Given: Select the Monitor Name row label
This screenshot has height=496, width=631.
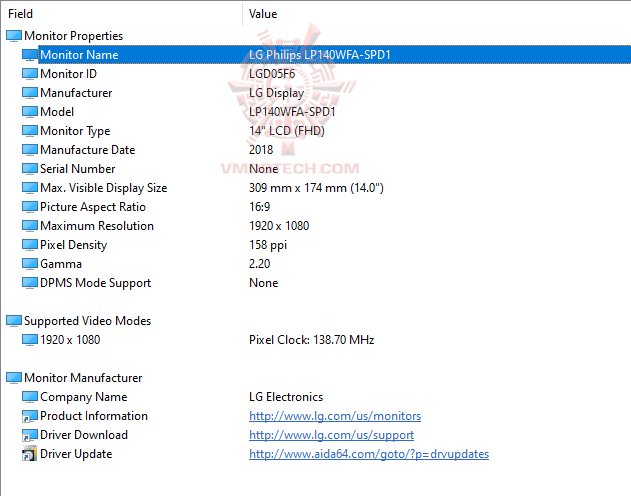Looking at the screenshot, I should point(79,55).
